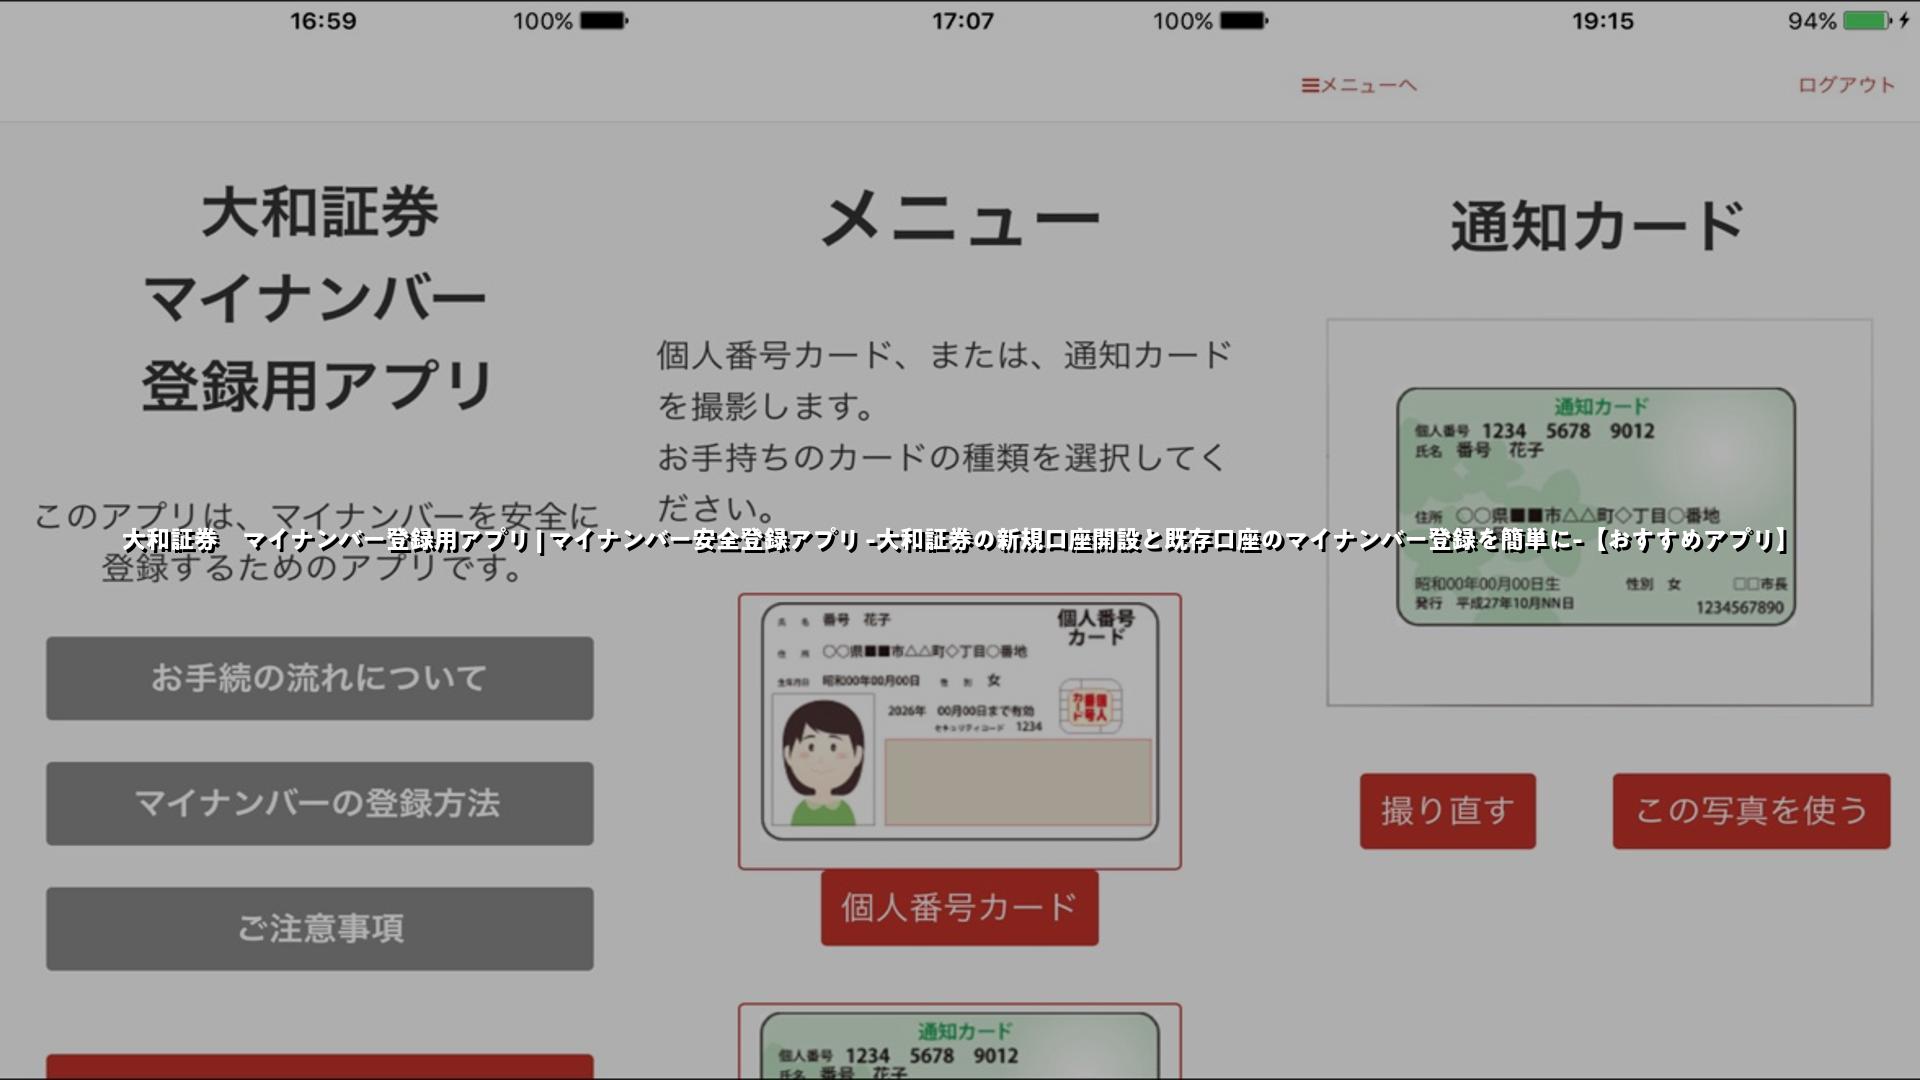Tap the captured 通知カード photo preview
Viewport: 1920px width, 1080px height.
pyautogui.click(x=1599, y=512)
